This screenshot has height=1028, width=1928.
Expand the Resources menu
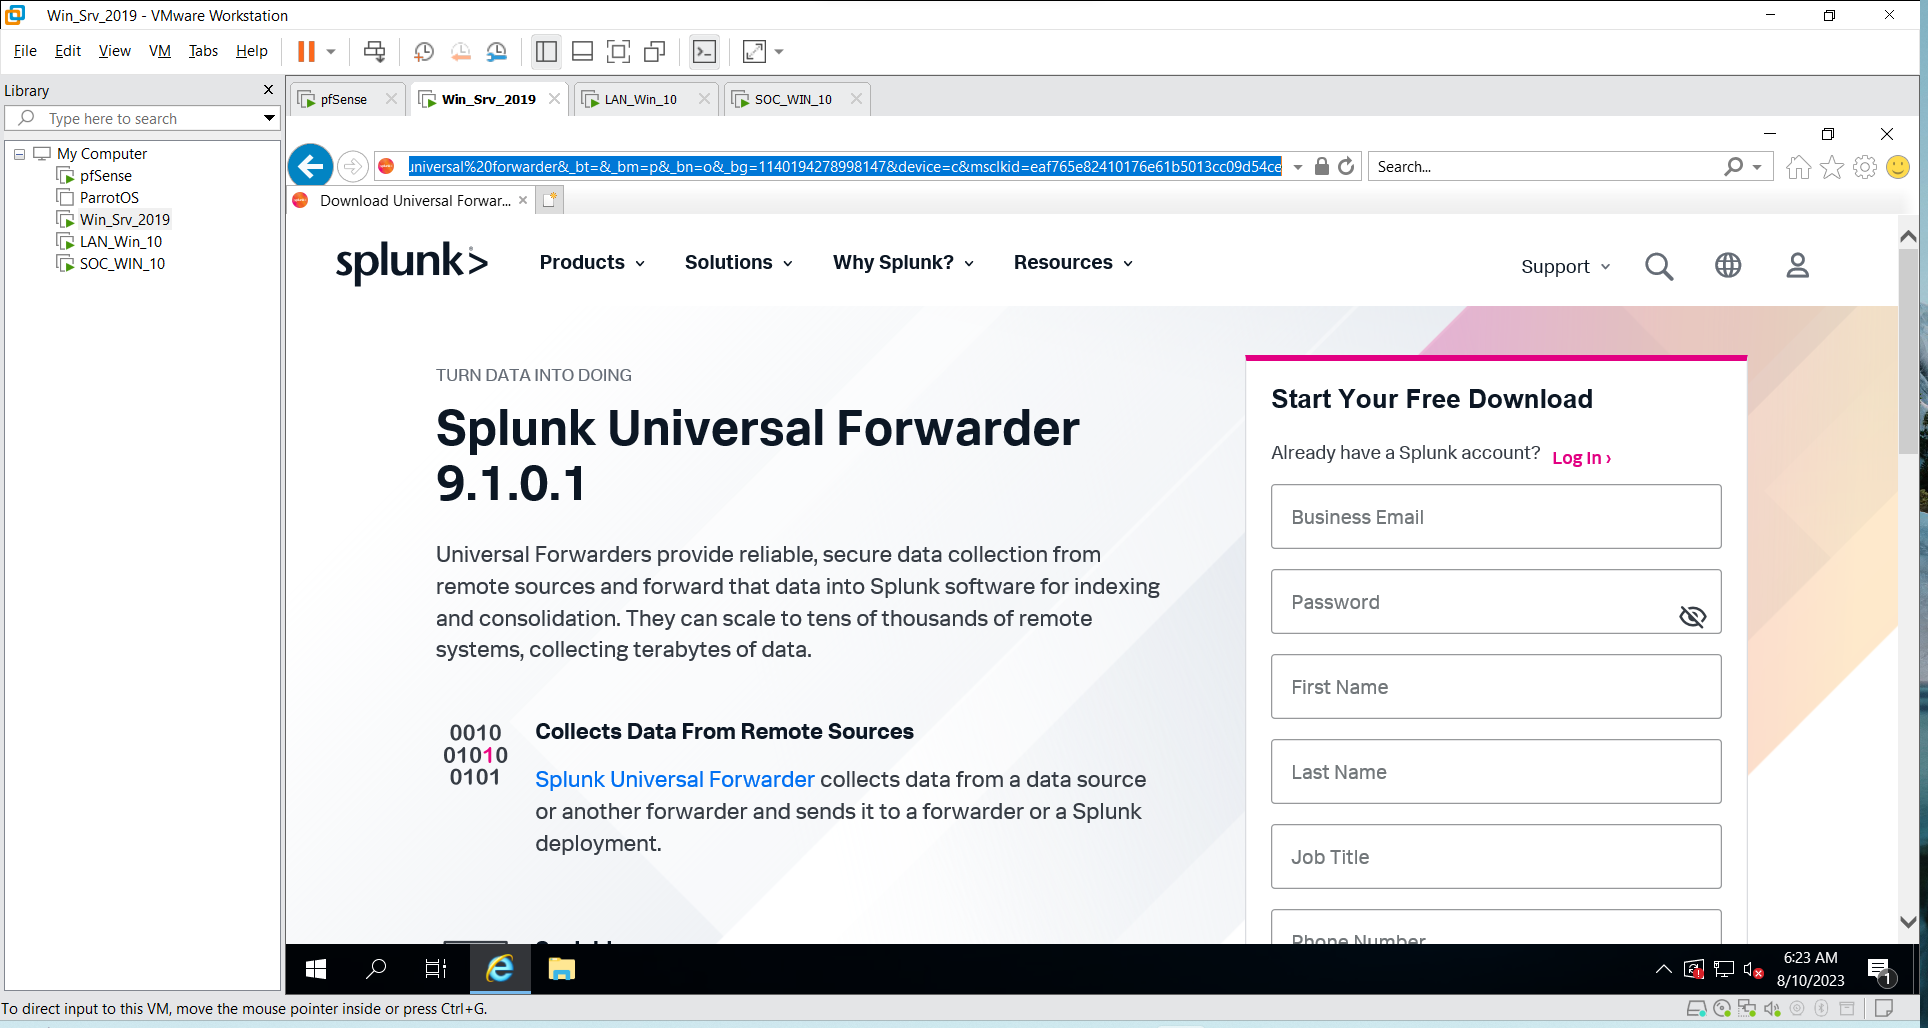(1073, 262)
